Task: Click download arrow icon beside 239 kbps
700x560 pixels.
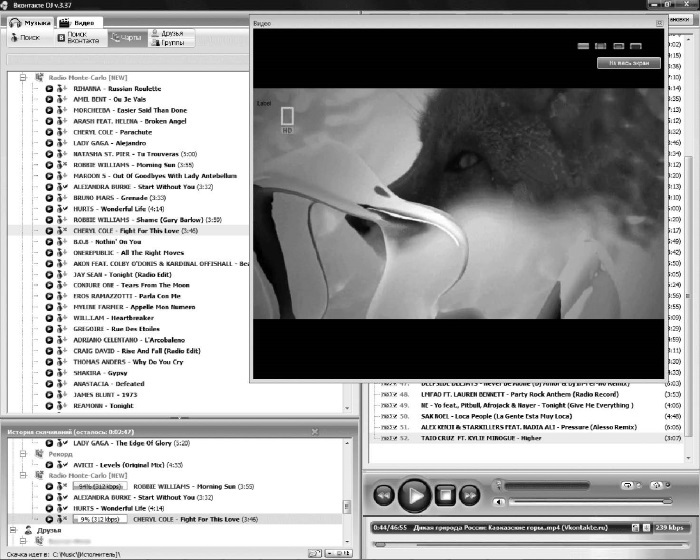Action: click(646, 527)
